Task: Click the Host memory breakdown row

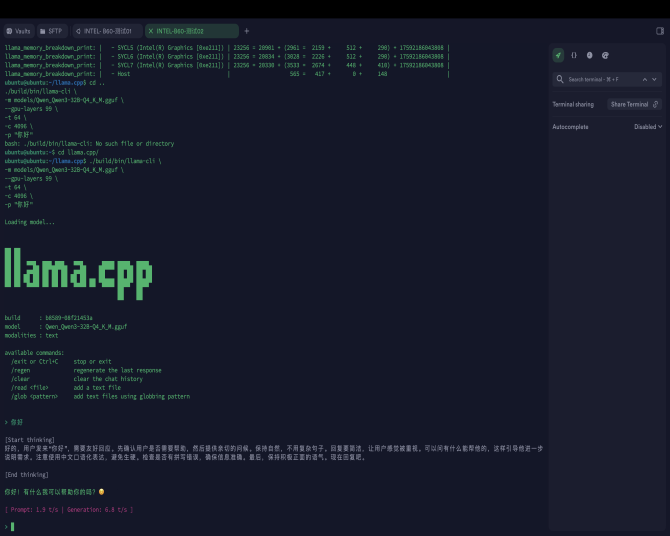Action: pyautogui.click(x=227, y=74)
